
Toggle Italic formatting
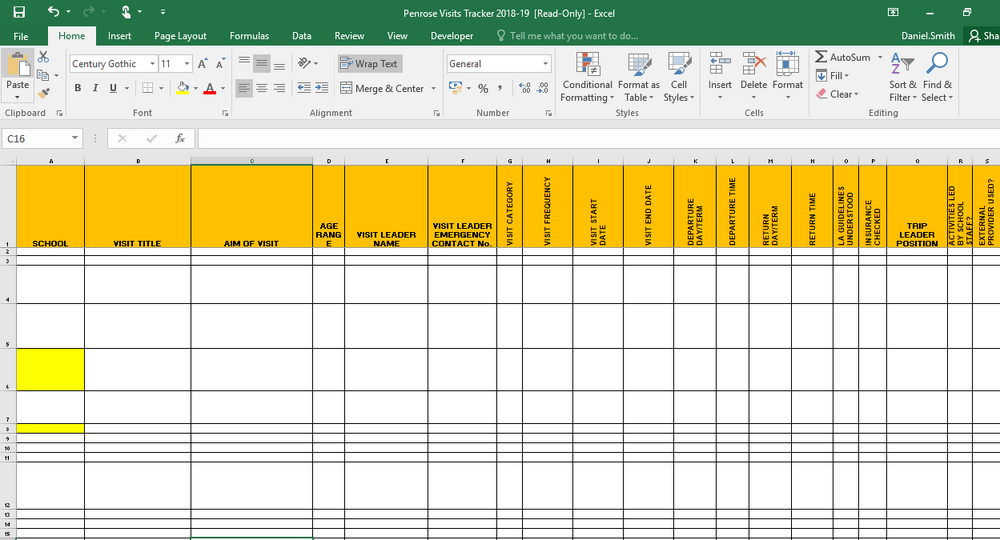click(95, 88)
